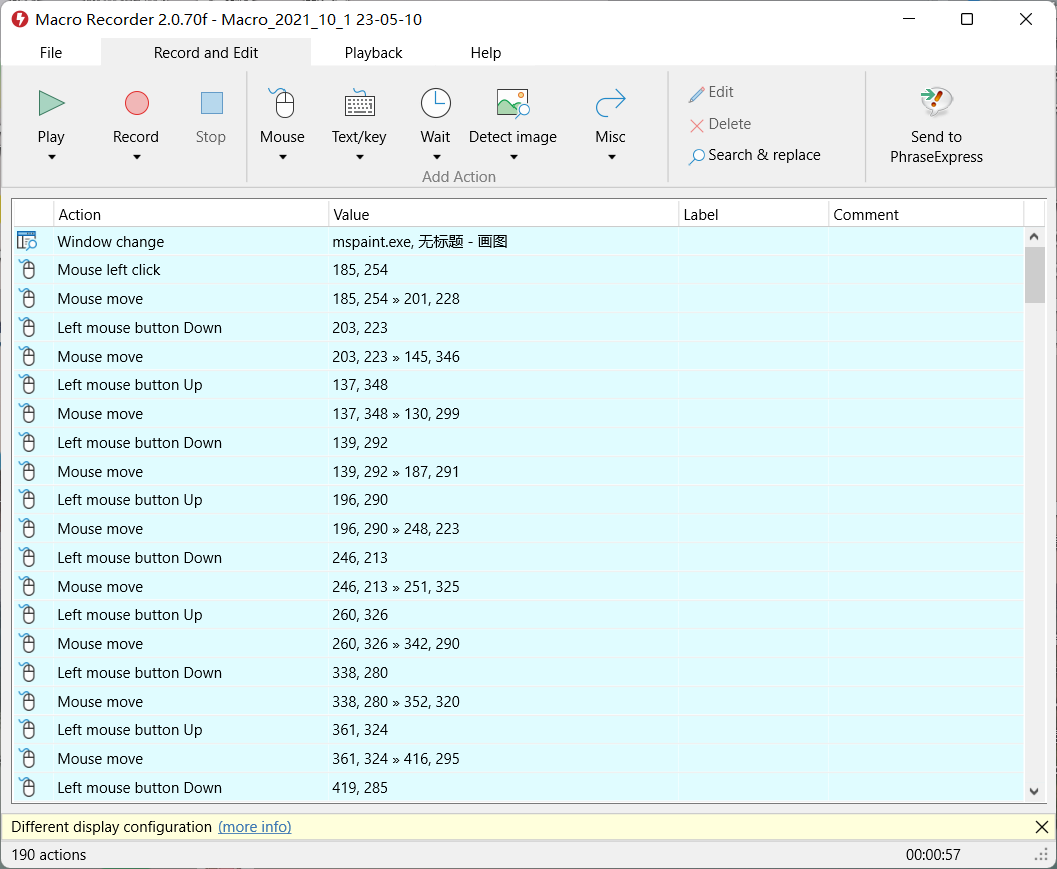1057x869 pixels.
Task: Expand the Play dropdown arrow
Action: [51, 157]
